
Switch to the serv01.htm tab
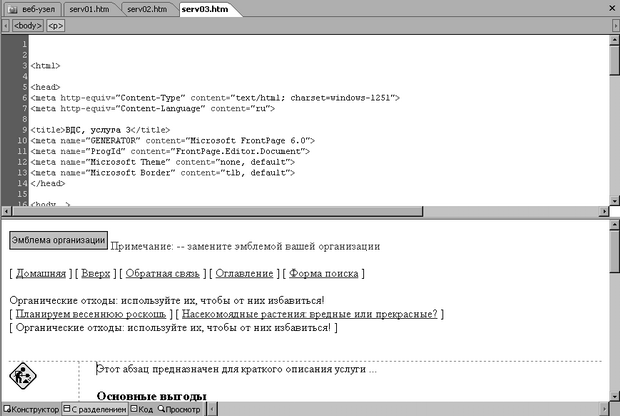point(91,9)
